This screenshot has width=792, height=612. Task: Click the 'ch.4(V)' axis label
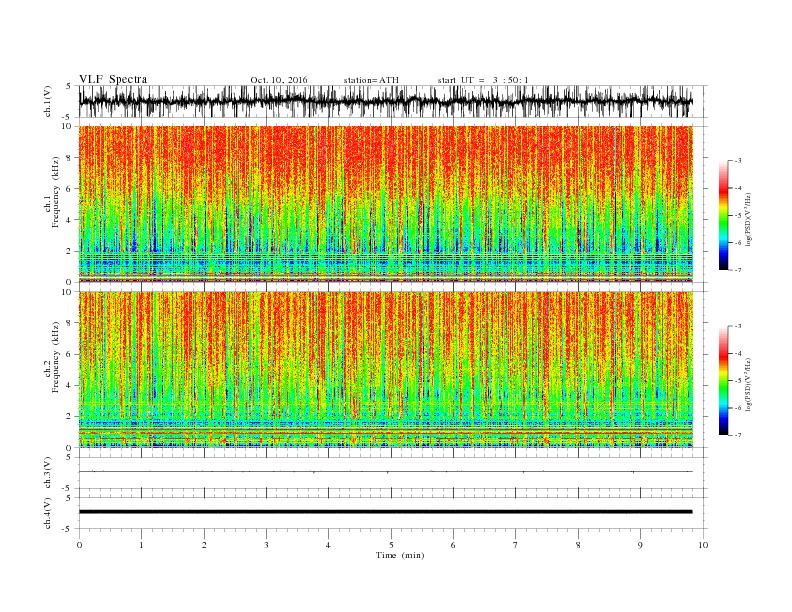(48, 513)
